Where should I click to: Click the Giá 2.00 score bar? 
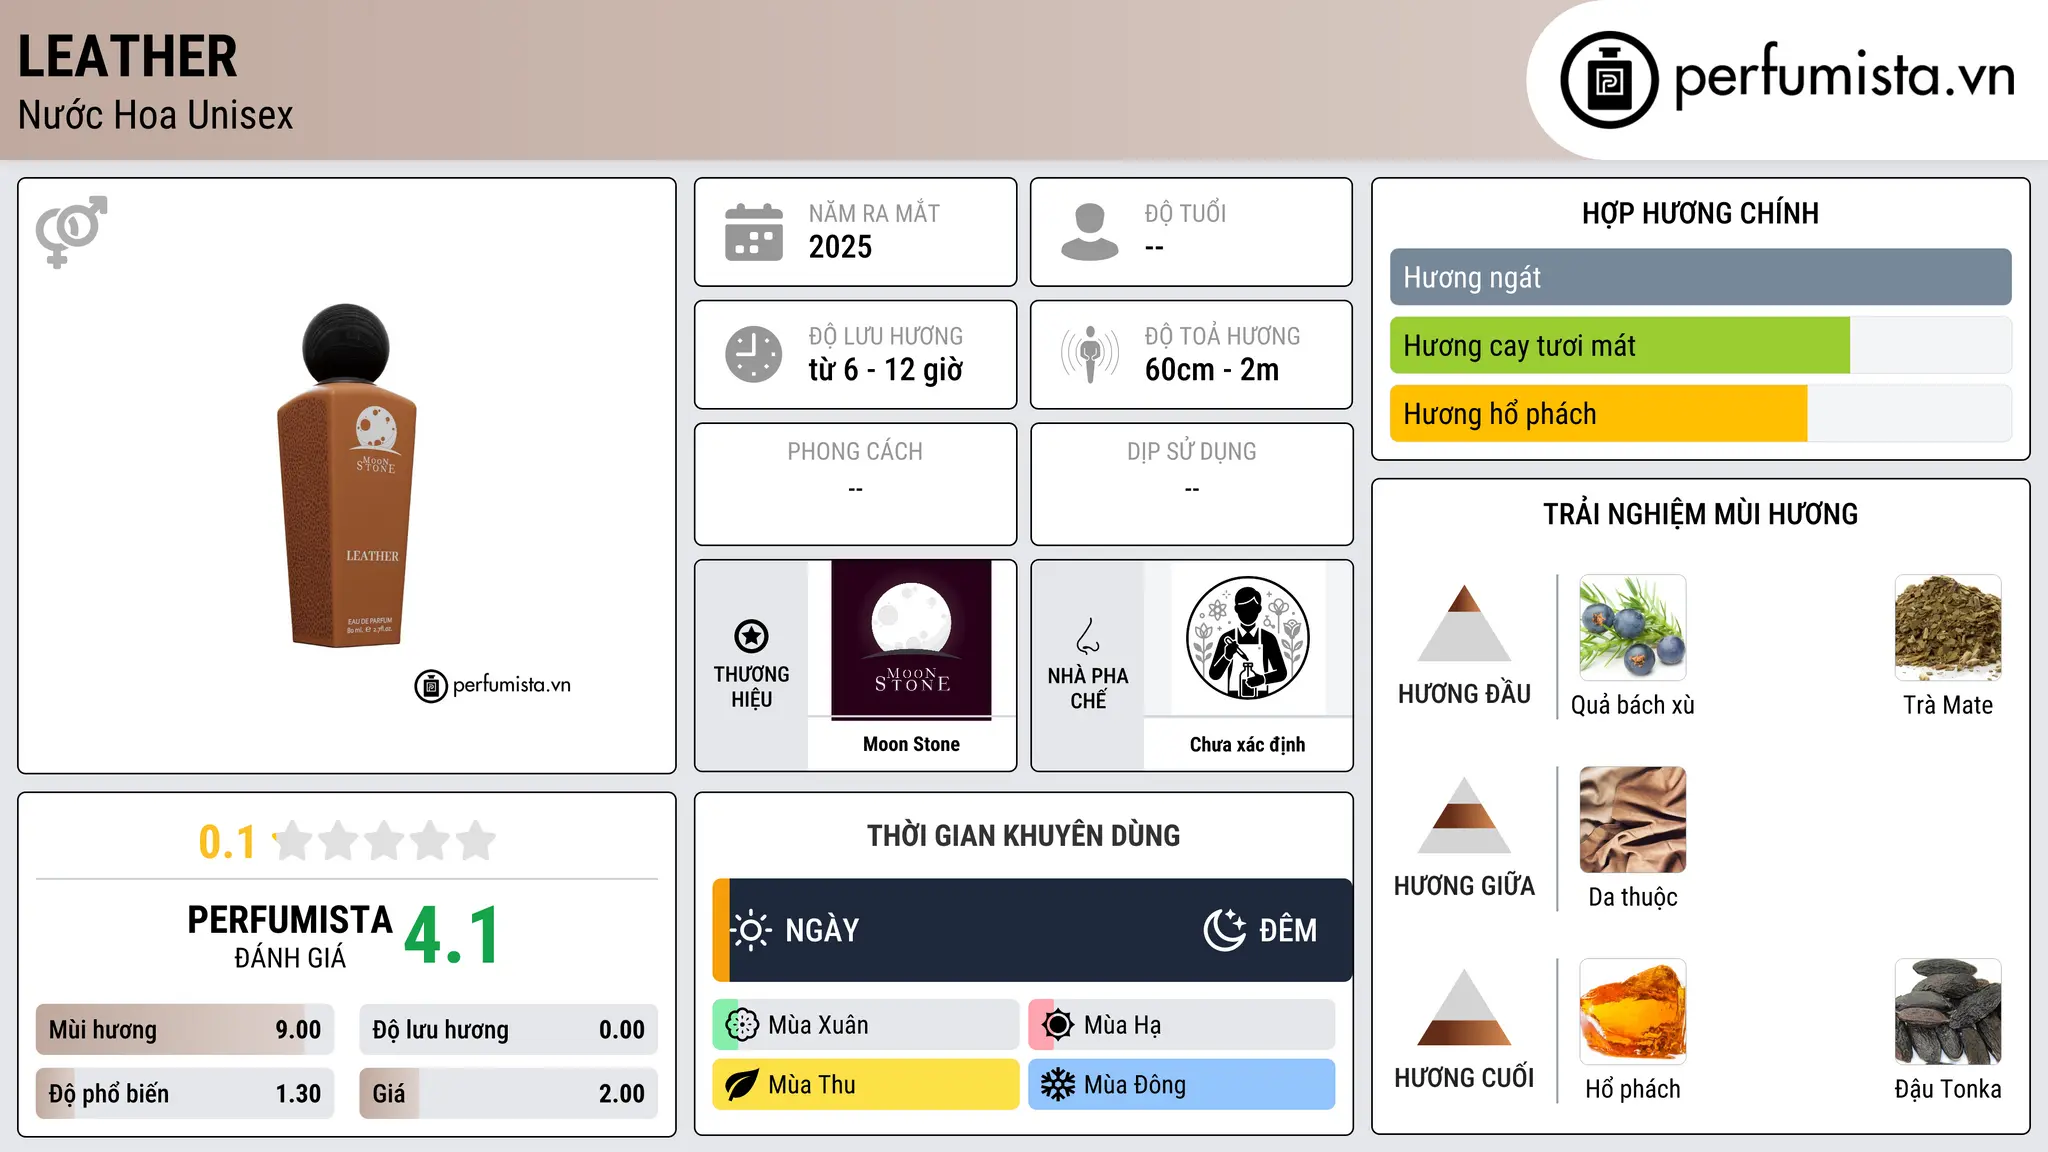click(x=508, y=1093)
